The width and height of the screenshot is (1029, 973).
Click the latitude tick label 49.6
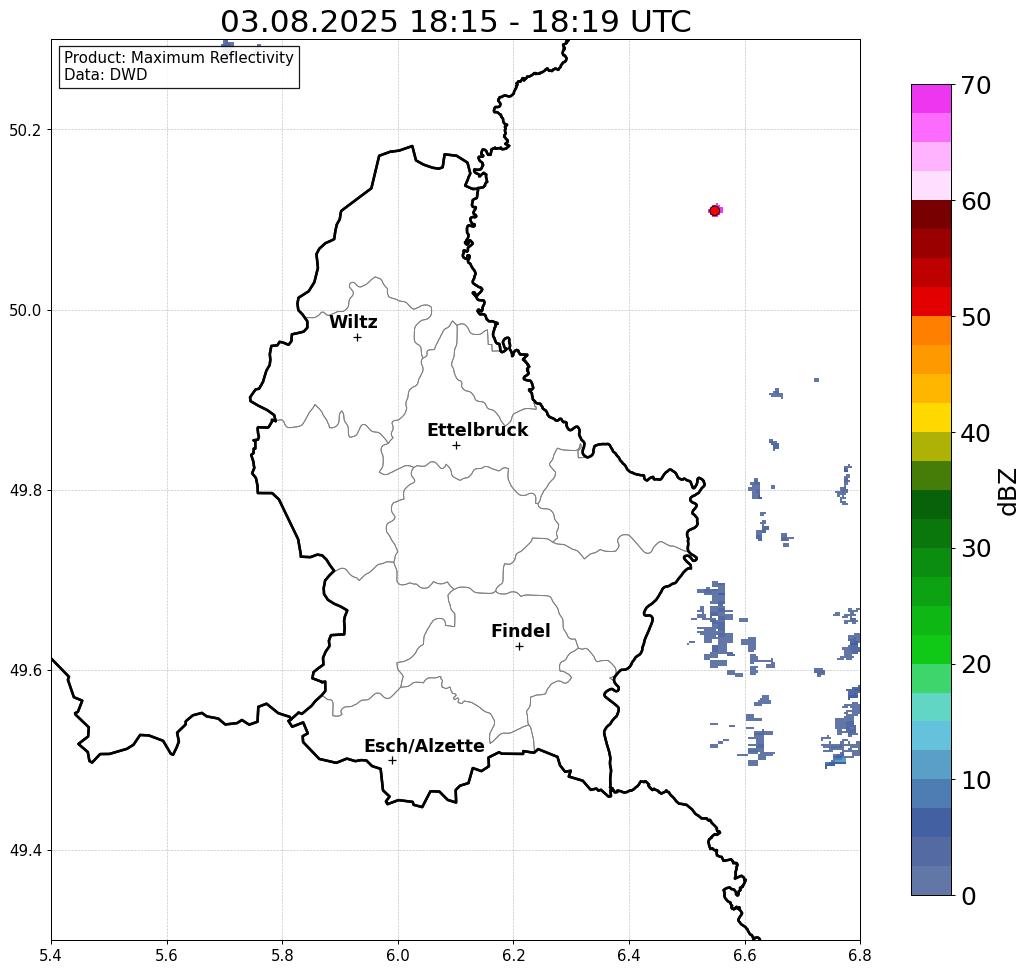[25, 671]
